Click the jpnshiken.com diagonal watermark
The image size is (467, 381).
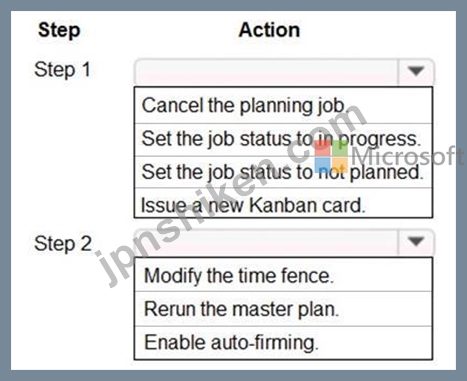(x=230, y=197)
